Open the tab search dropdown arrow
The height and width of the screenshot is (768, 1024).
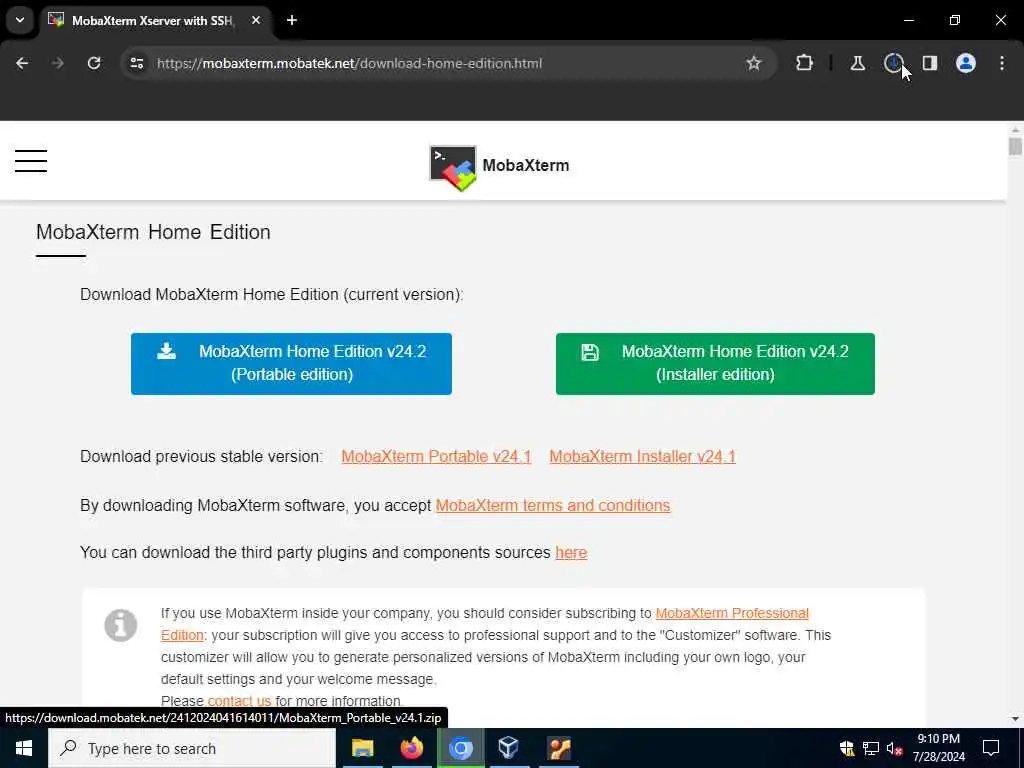[20, 20]
